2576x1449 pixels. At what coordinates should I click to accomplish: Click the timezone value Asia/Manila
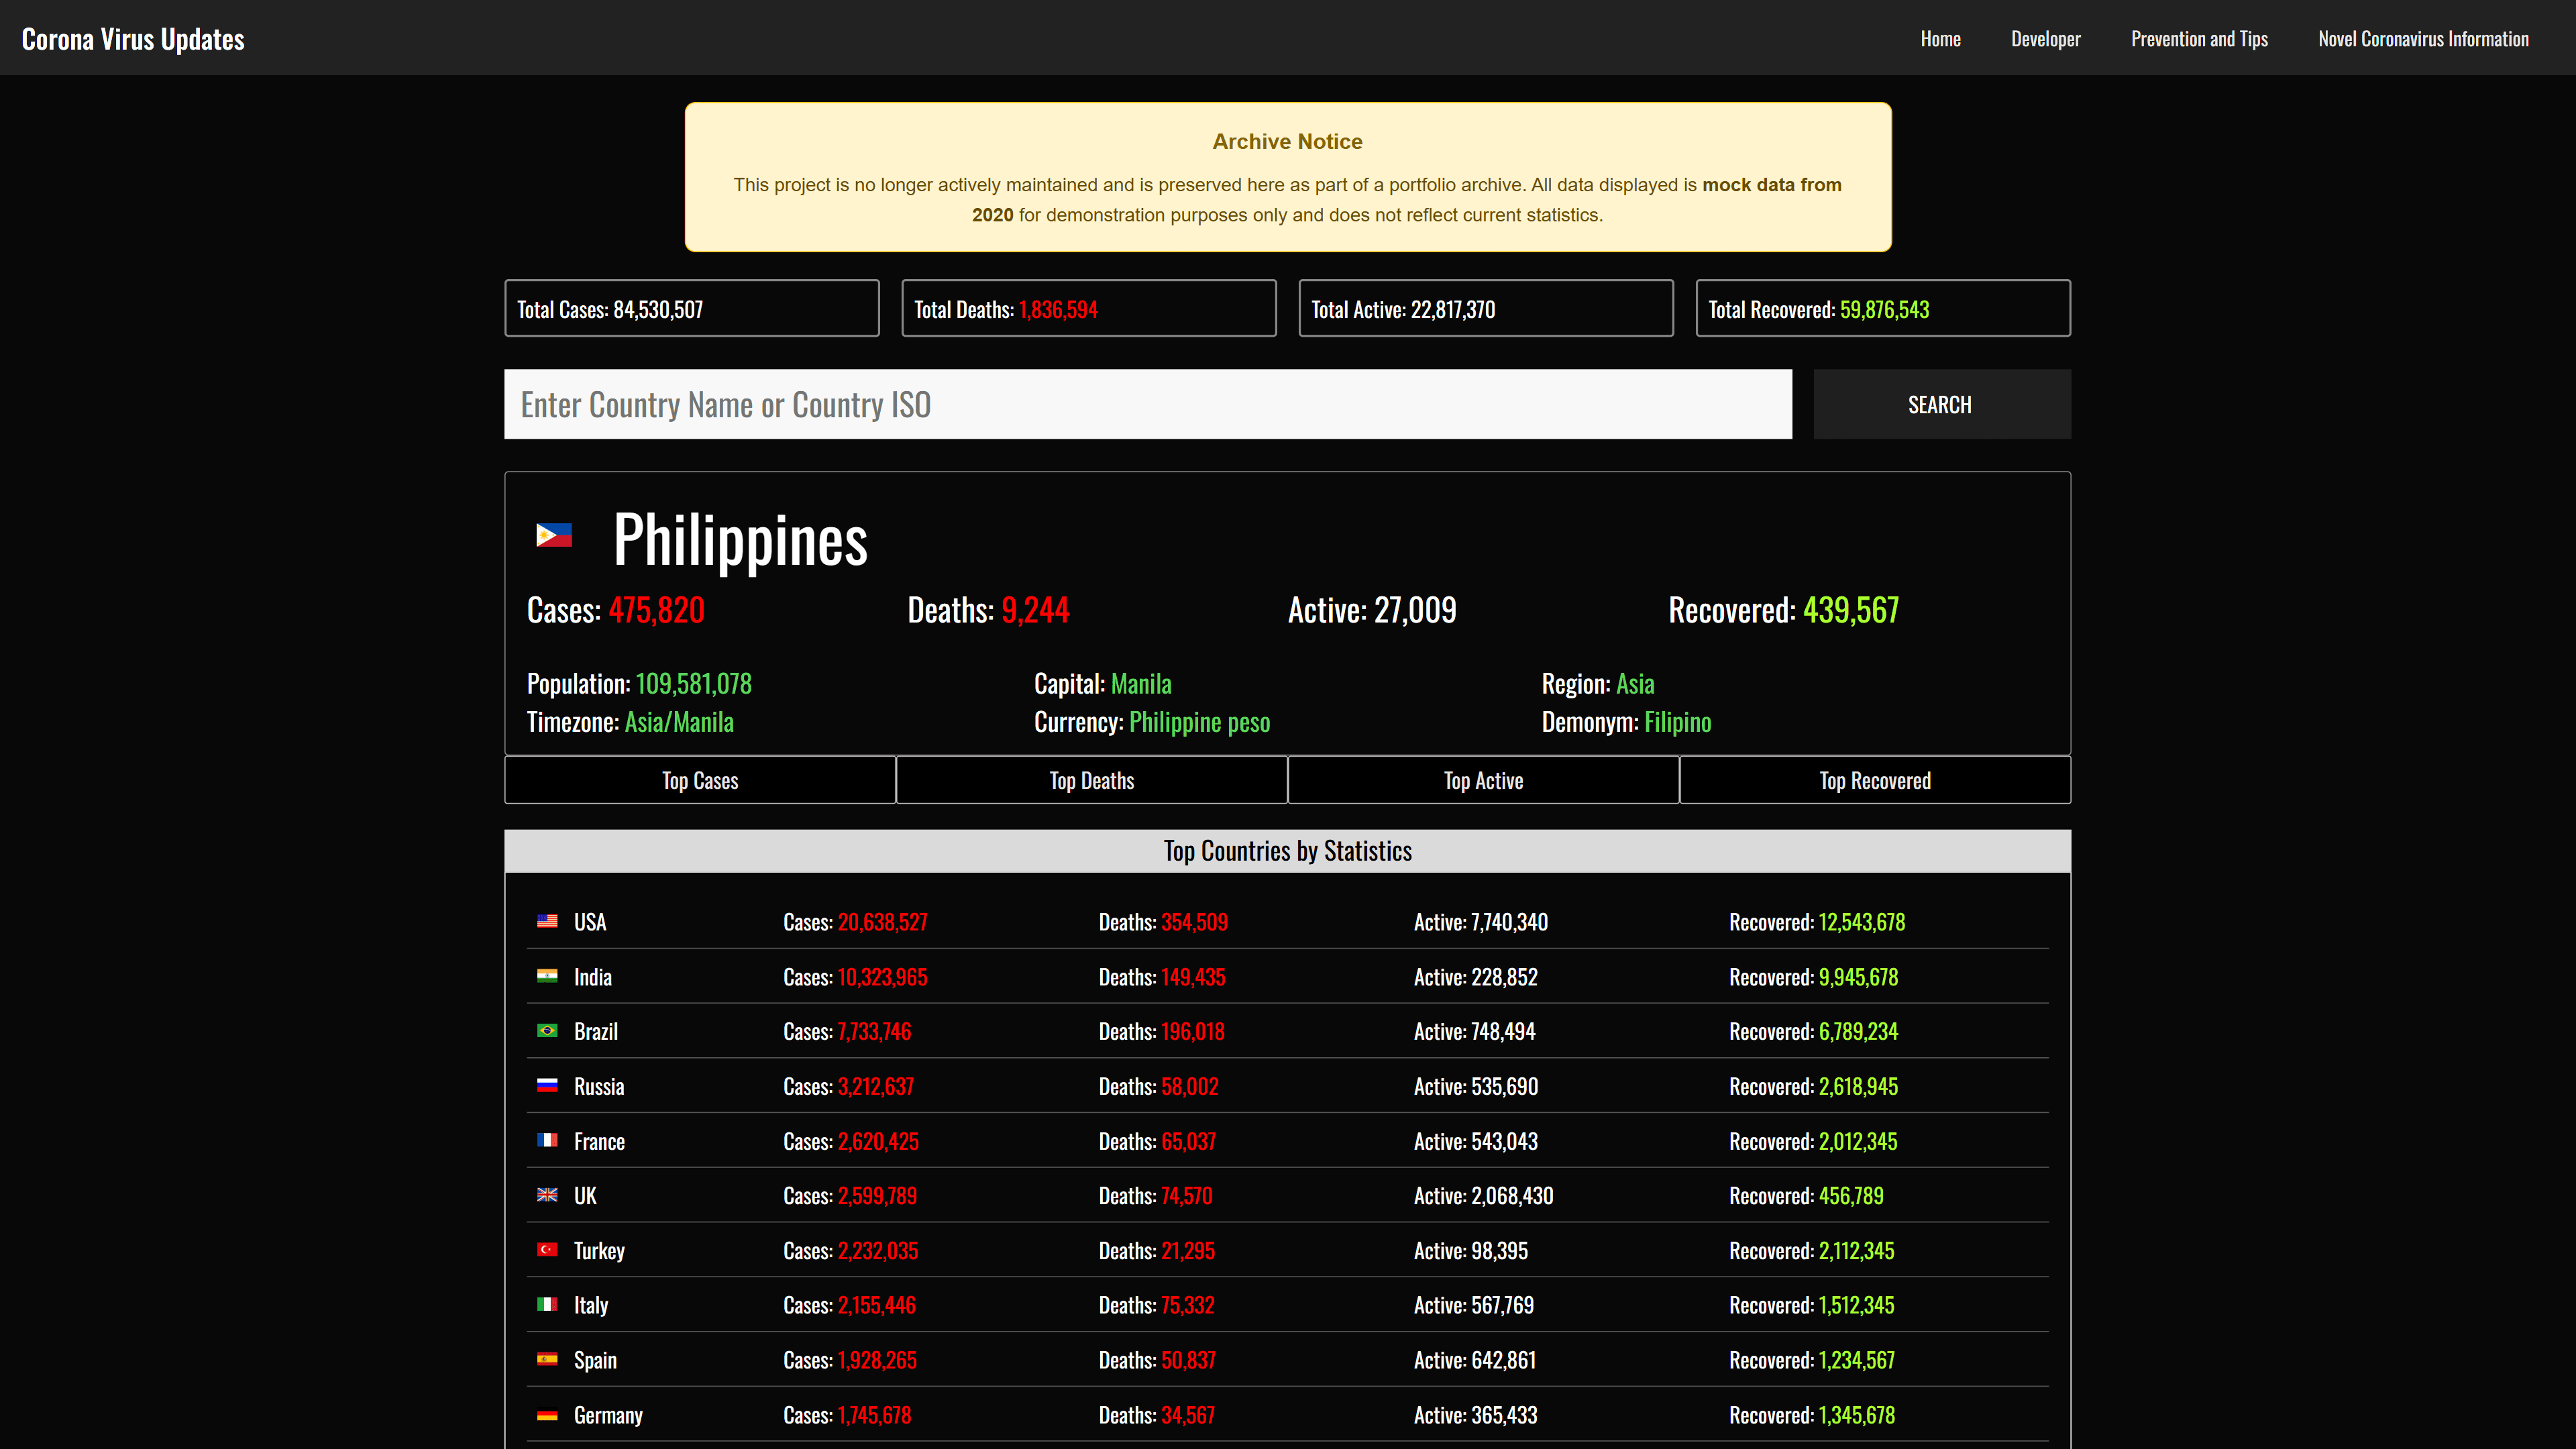[679, 722]
